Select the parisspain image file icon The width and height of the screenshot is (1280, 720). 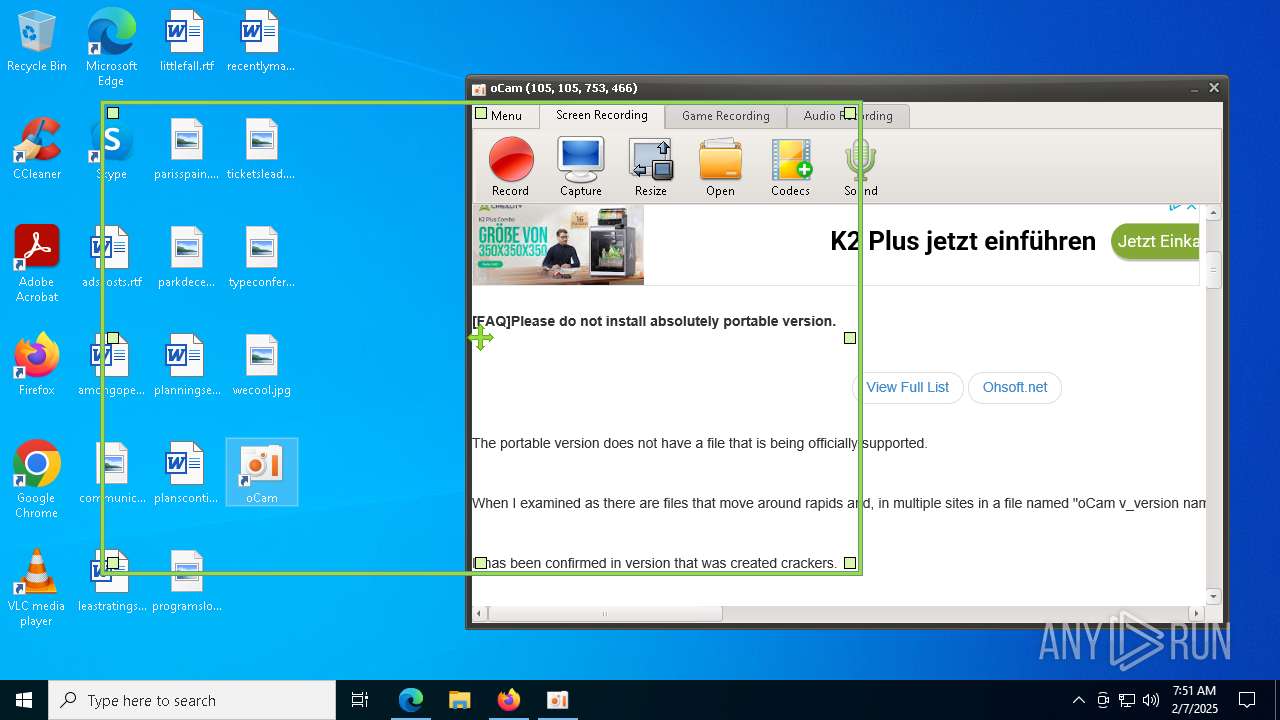[x=187, y=150]
